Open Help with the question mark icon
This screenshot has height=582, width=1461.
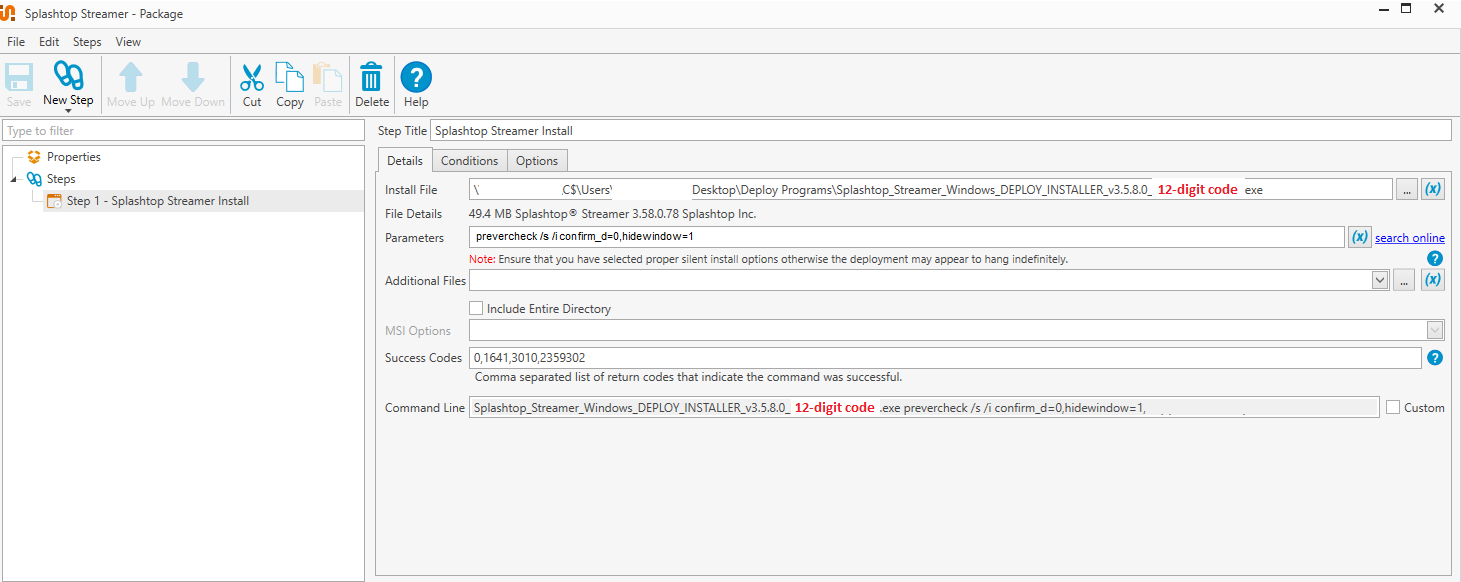(x=416, y=77)
